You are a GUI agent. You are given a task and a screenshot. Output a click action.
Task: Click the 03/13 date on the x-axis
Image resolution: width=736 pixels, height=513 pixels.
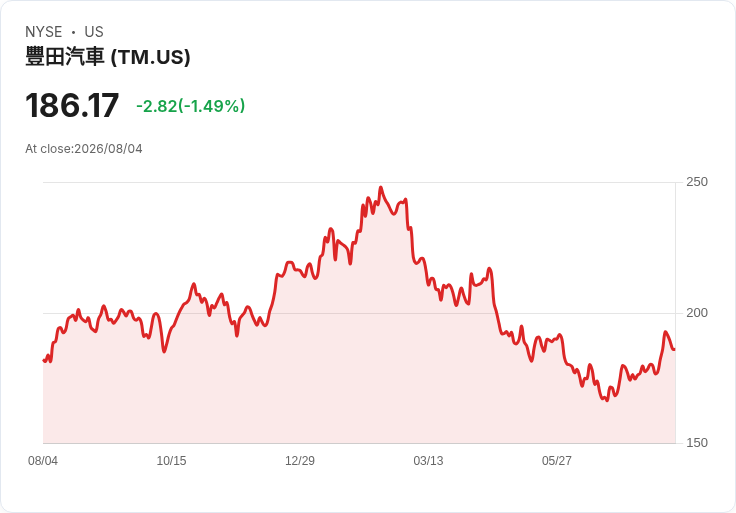click(428, 461)
